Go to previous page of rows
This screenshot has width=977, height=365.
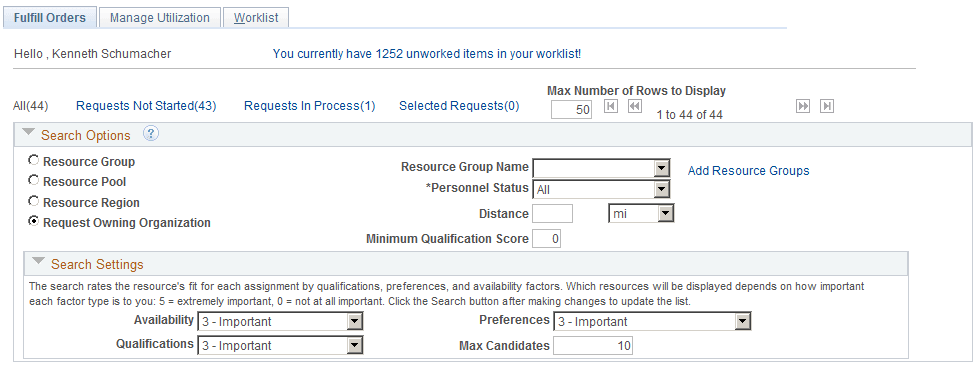634,107
